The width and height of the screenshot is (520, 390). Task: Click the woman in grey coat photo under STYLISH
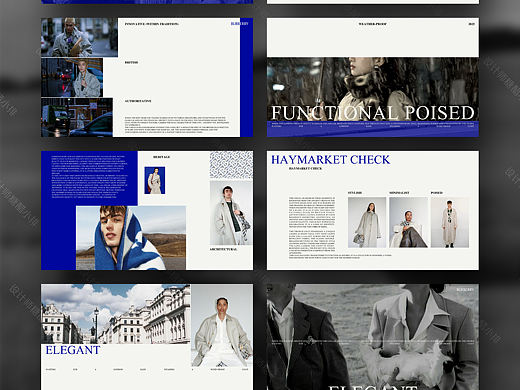point(367,222)
